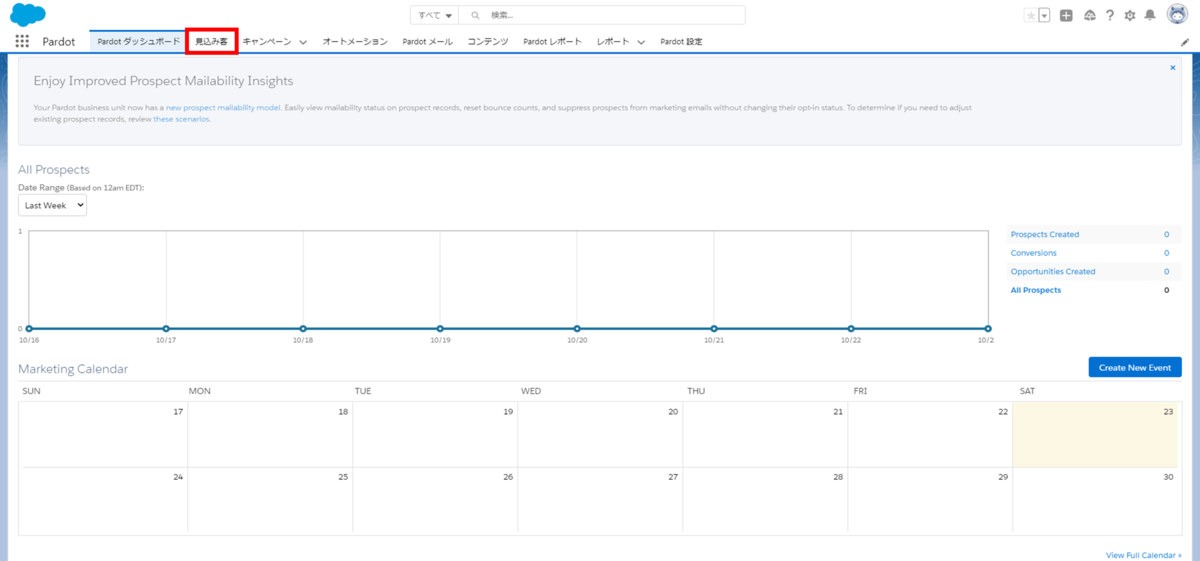Open the setup gear menu
Image resolution: width=1200 pixels, height=561 pixels.
(x=1130, y=15)
